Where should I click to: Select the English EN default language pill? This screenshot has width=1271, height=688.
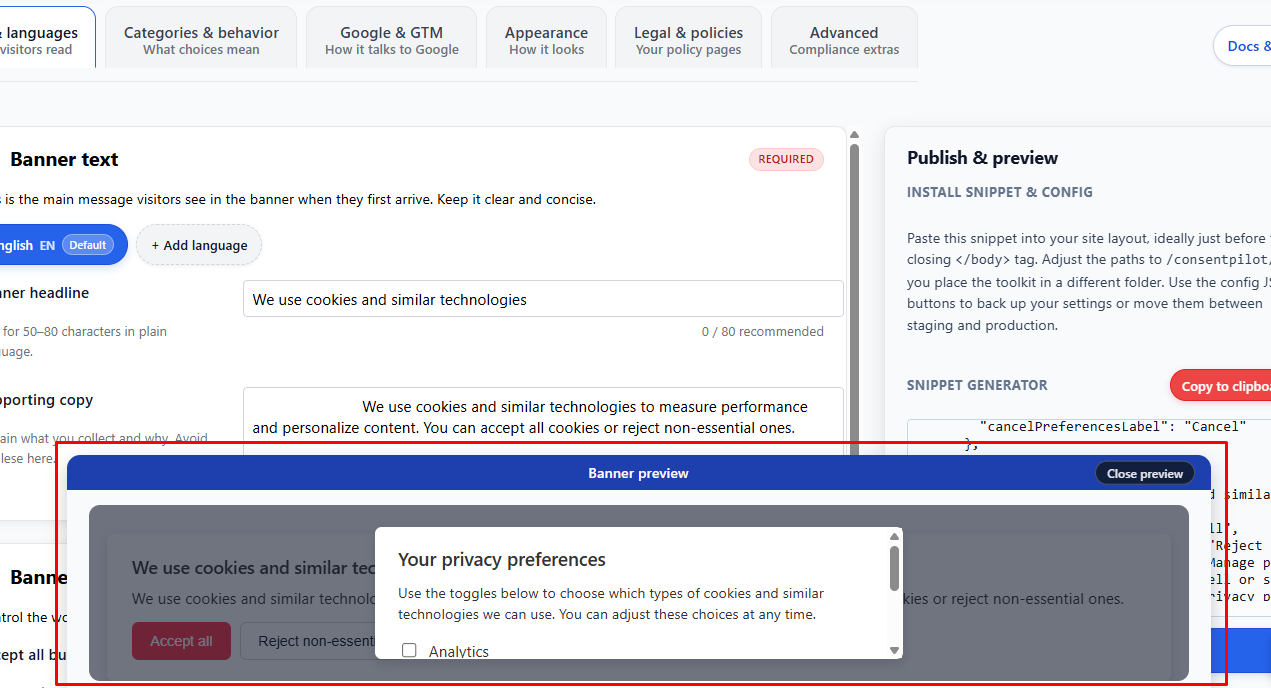(50, 245)
